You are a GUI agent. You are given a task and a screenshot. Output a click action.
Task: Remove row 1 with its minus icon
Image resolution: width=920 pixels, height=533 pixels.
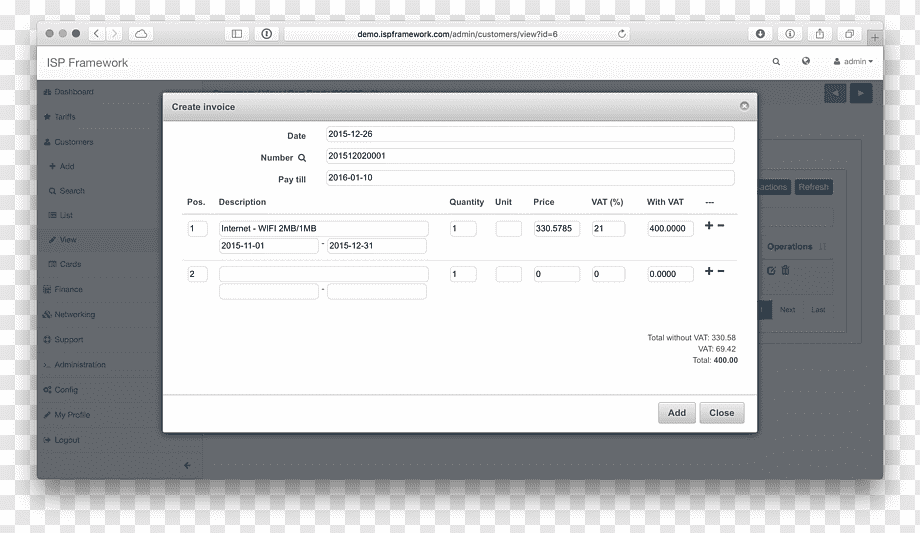(721, 225)
